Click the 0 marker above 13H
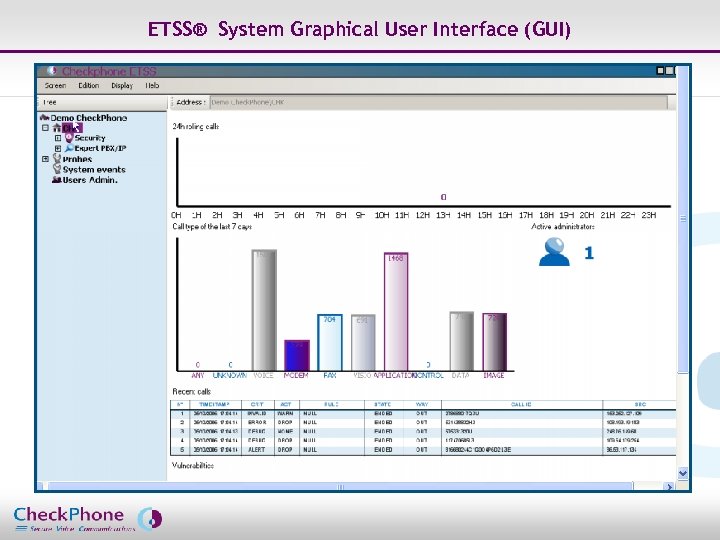The width and height of the screenshot is (720, 540). (443, 197)
